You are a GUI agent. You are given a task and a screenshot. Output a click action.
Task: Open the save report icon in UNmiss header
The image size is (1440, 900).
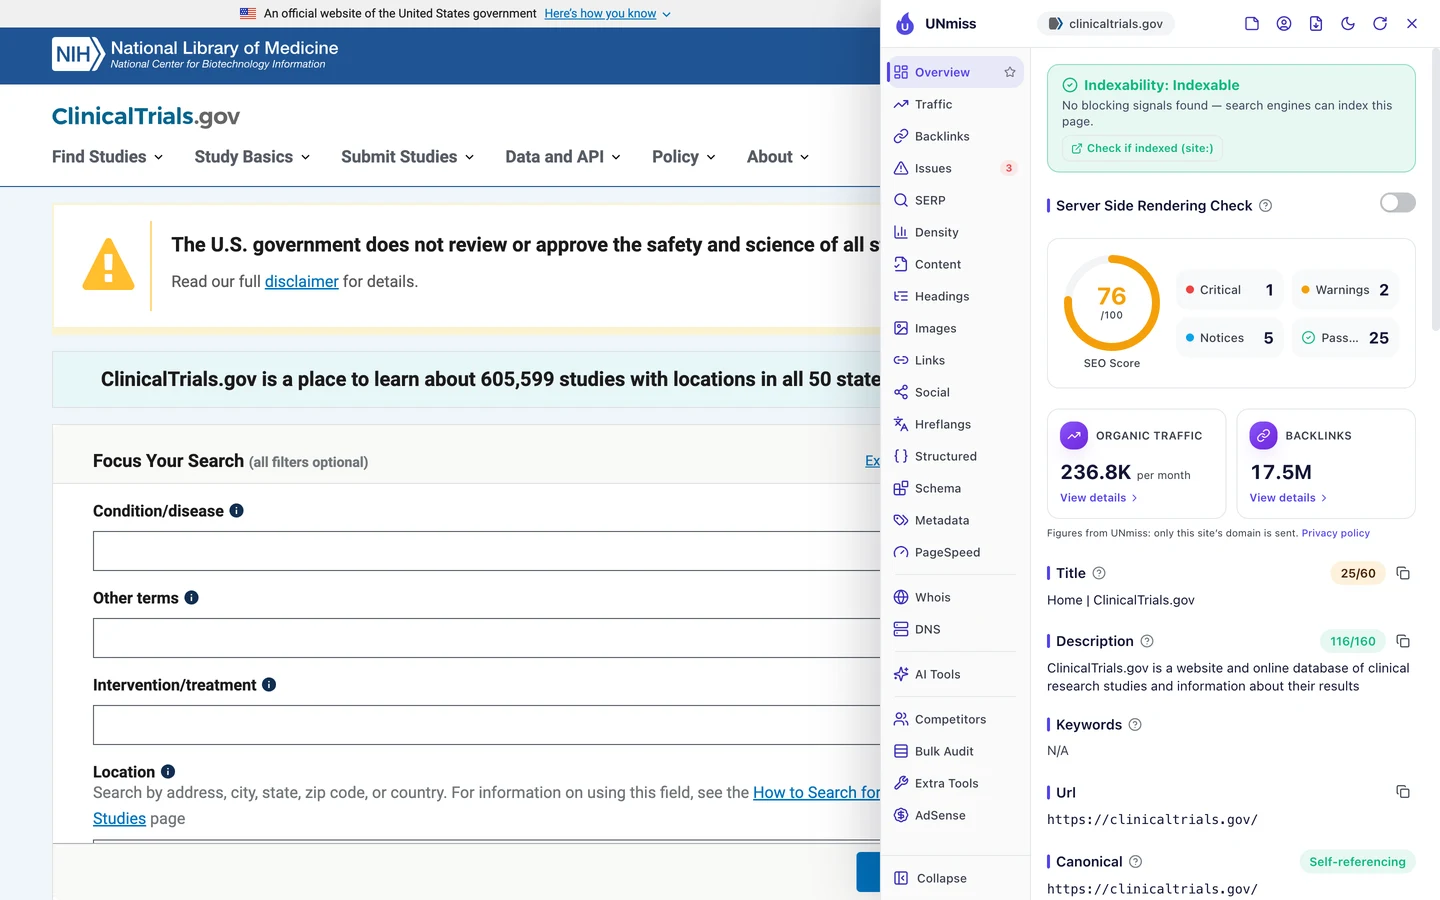coord(1252,23)
